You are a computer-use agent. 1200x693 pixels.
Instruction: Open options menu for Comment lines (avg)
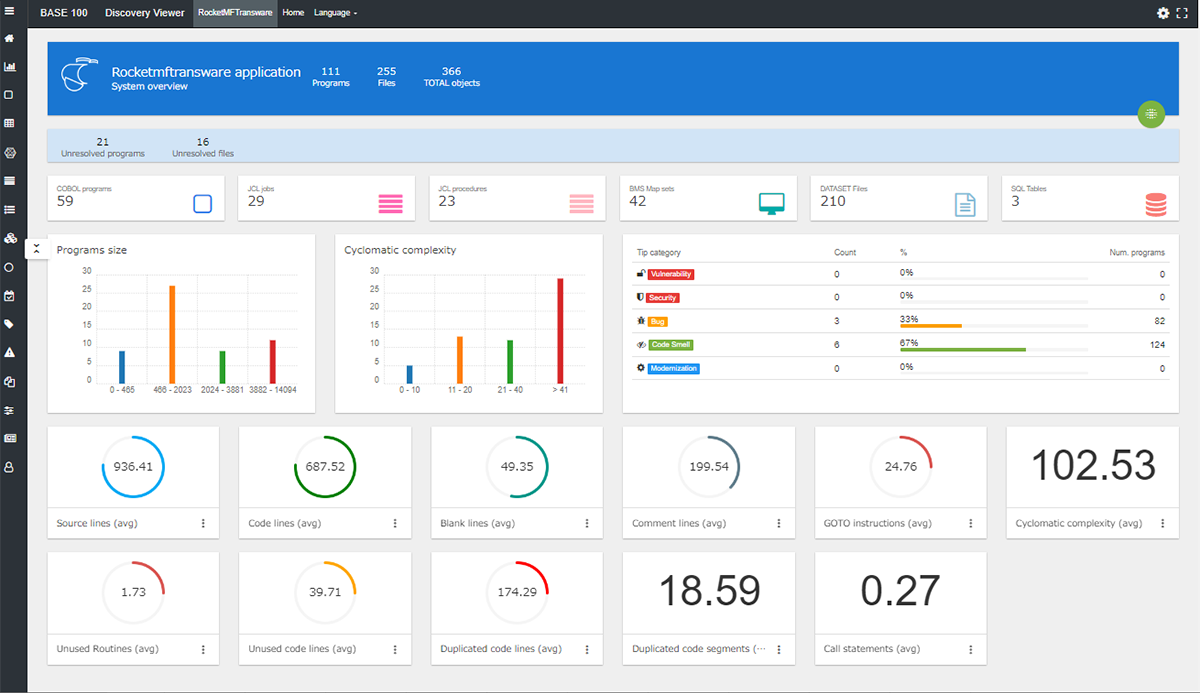point(779,523)
